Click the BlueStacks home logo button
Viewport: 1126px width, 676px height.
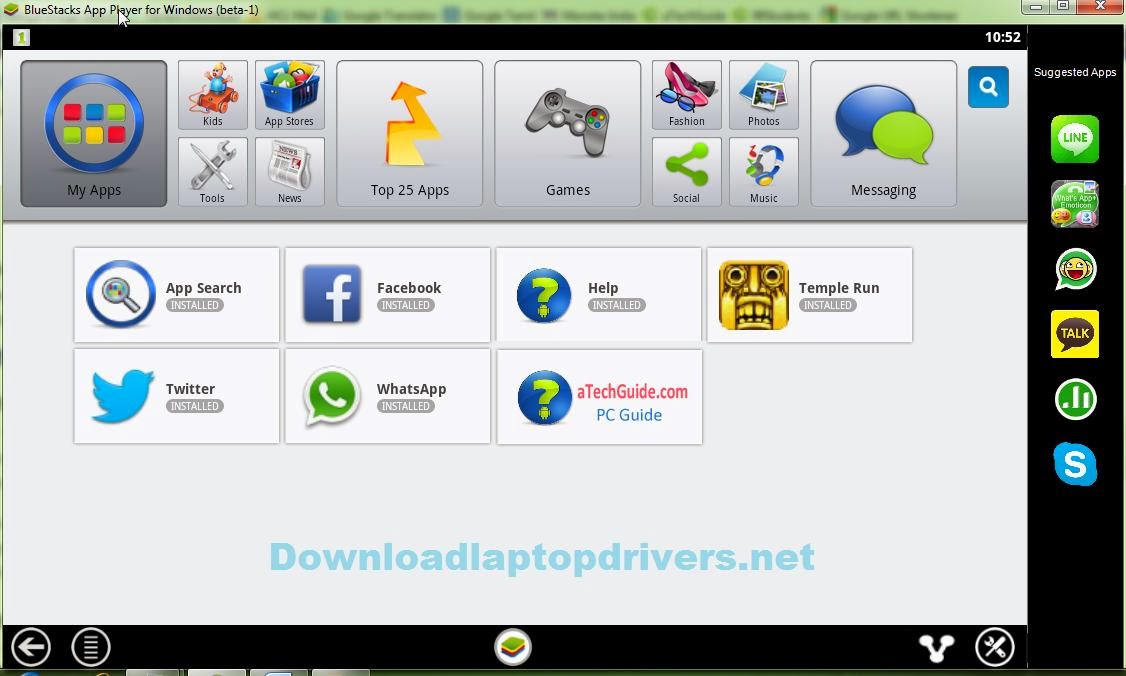point(513,647)
